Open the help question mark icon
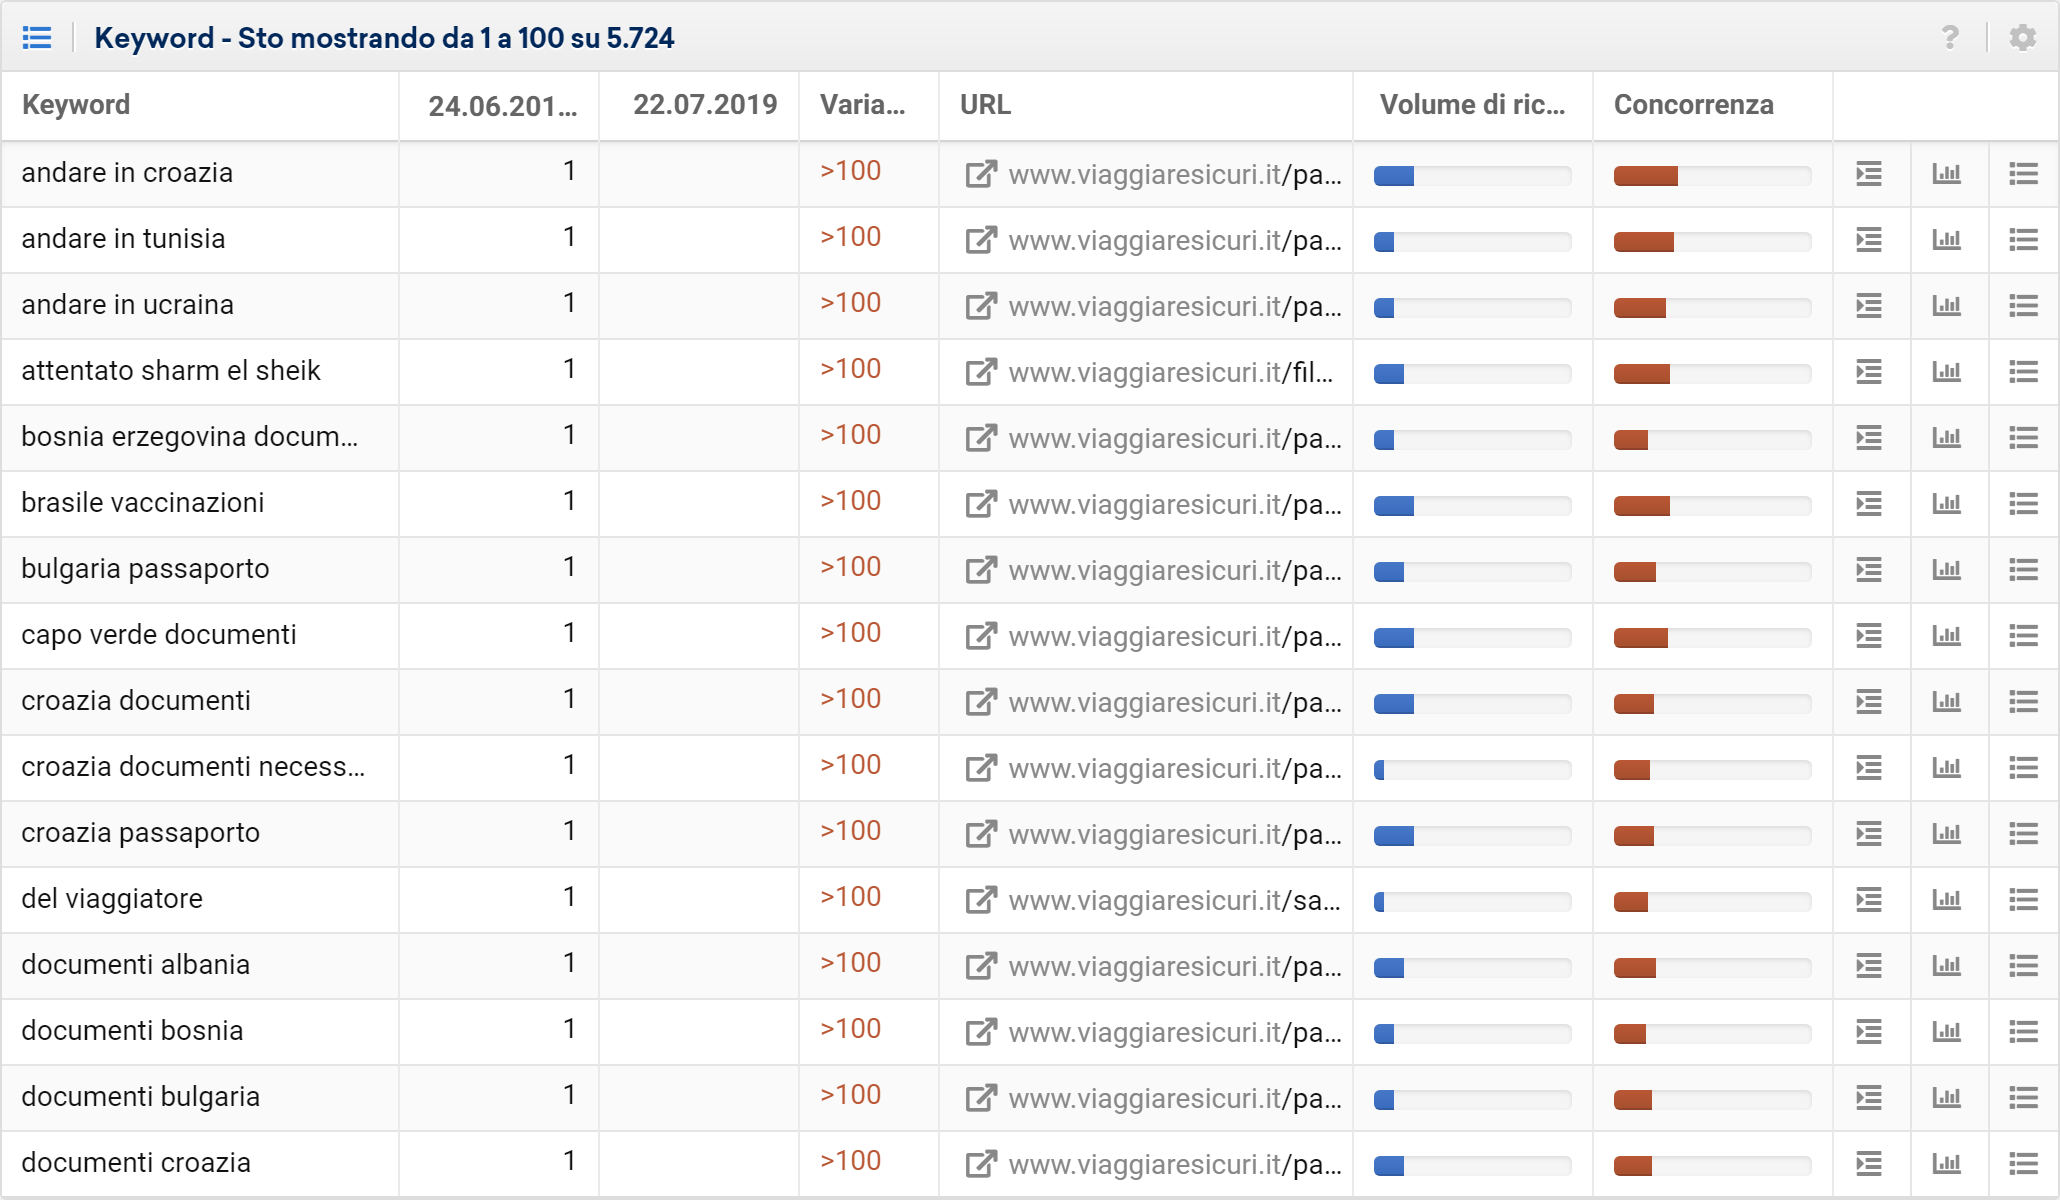2060x1200 pixels. (x=1950, y=38)
